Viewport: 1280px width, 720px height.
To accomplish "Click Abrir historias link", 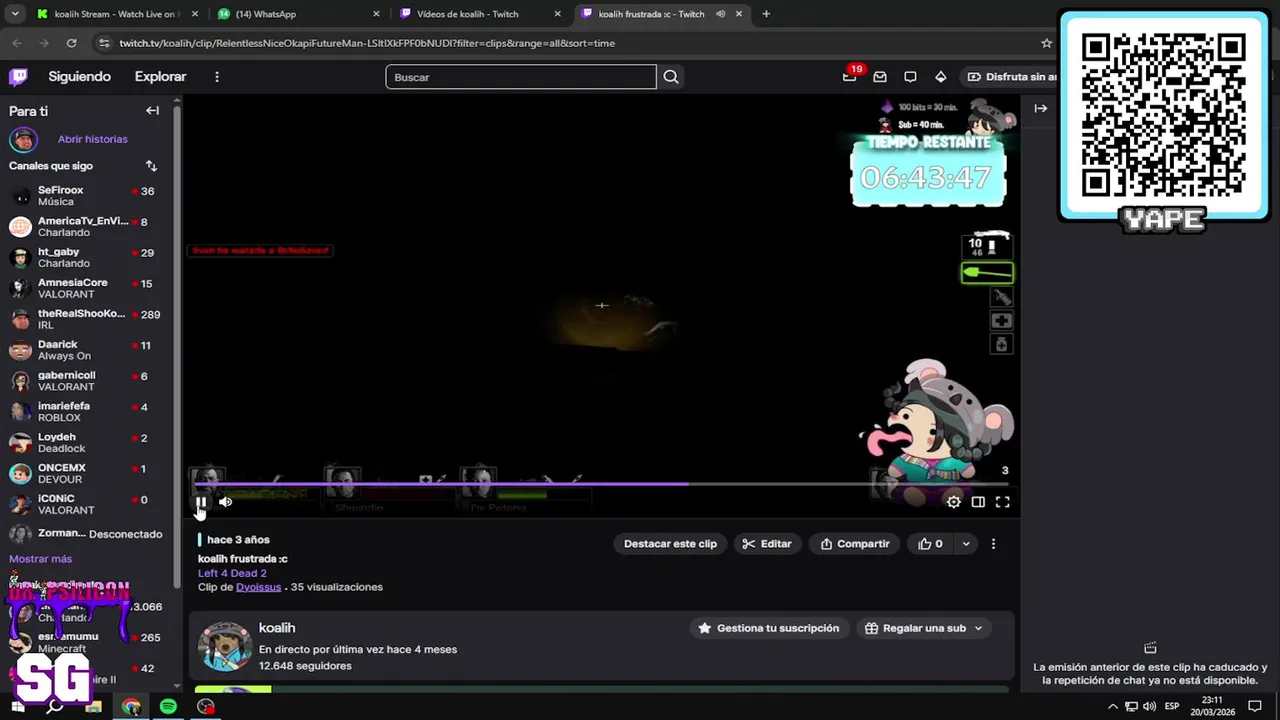I will [93, 139].
